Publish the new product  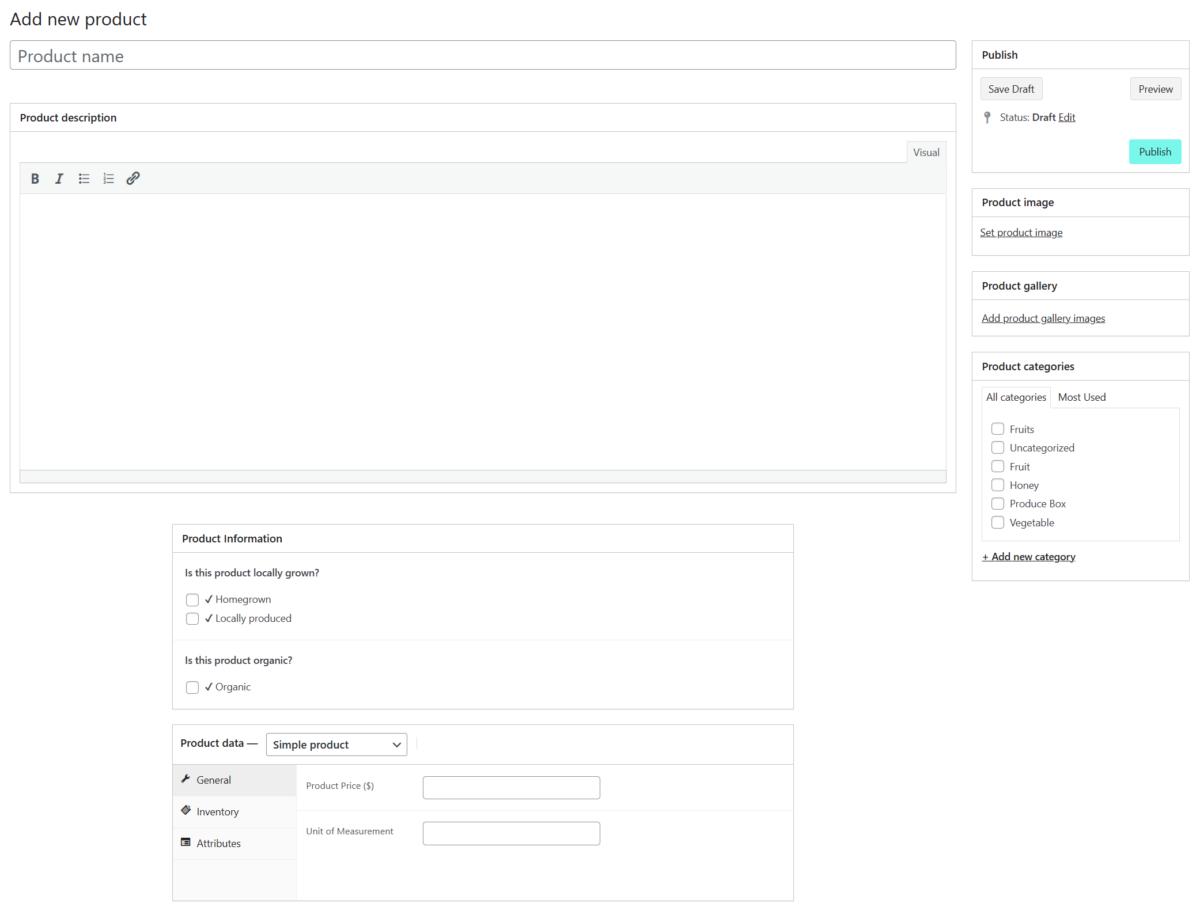1155,151
